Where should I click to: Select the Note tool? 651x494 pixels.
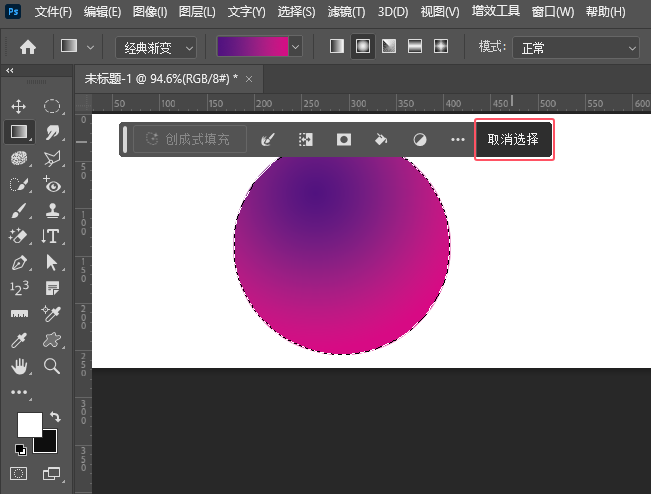(x=52, y=288)
